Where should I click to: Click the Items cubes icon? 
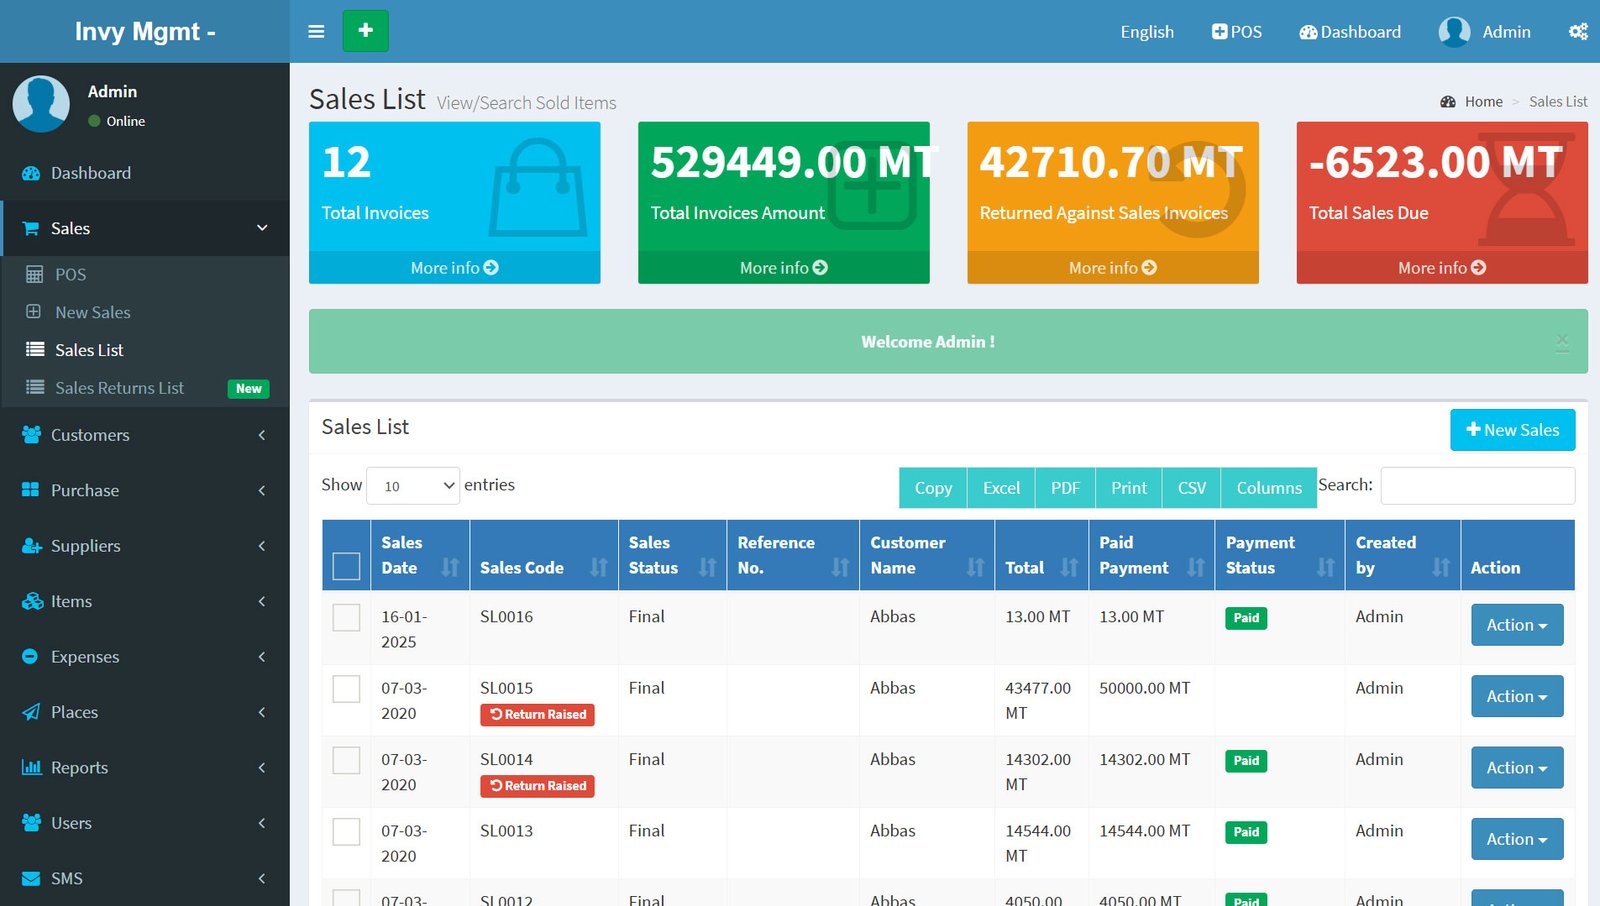(x=31, y=601)
